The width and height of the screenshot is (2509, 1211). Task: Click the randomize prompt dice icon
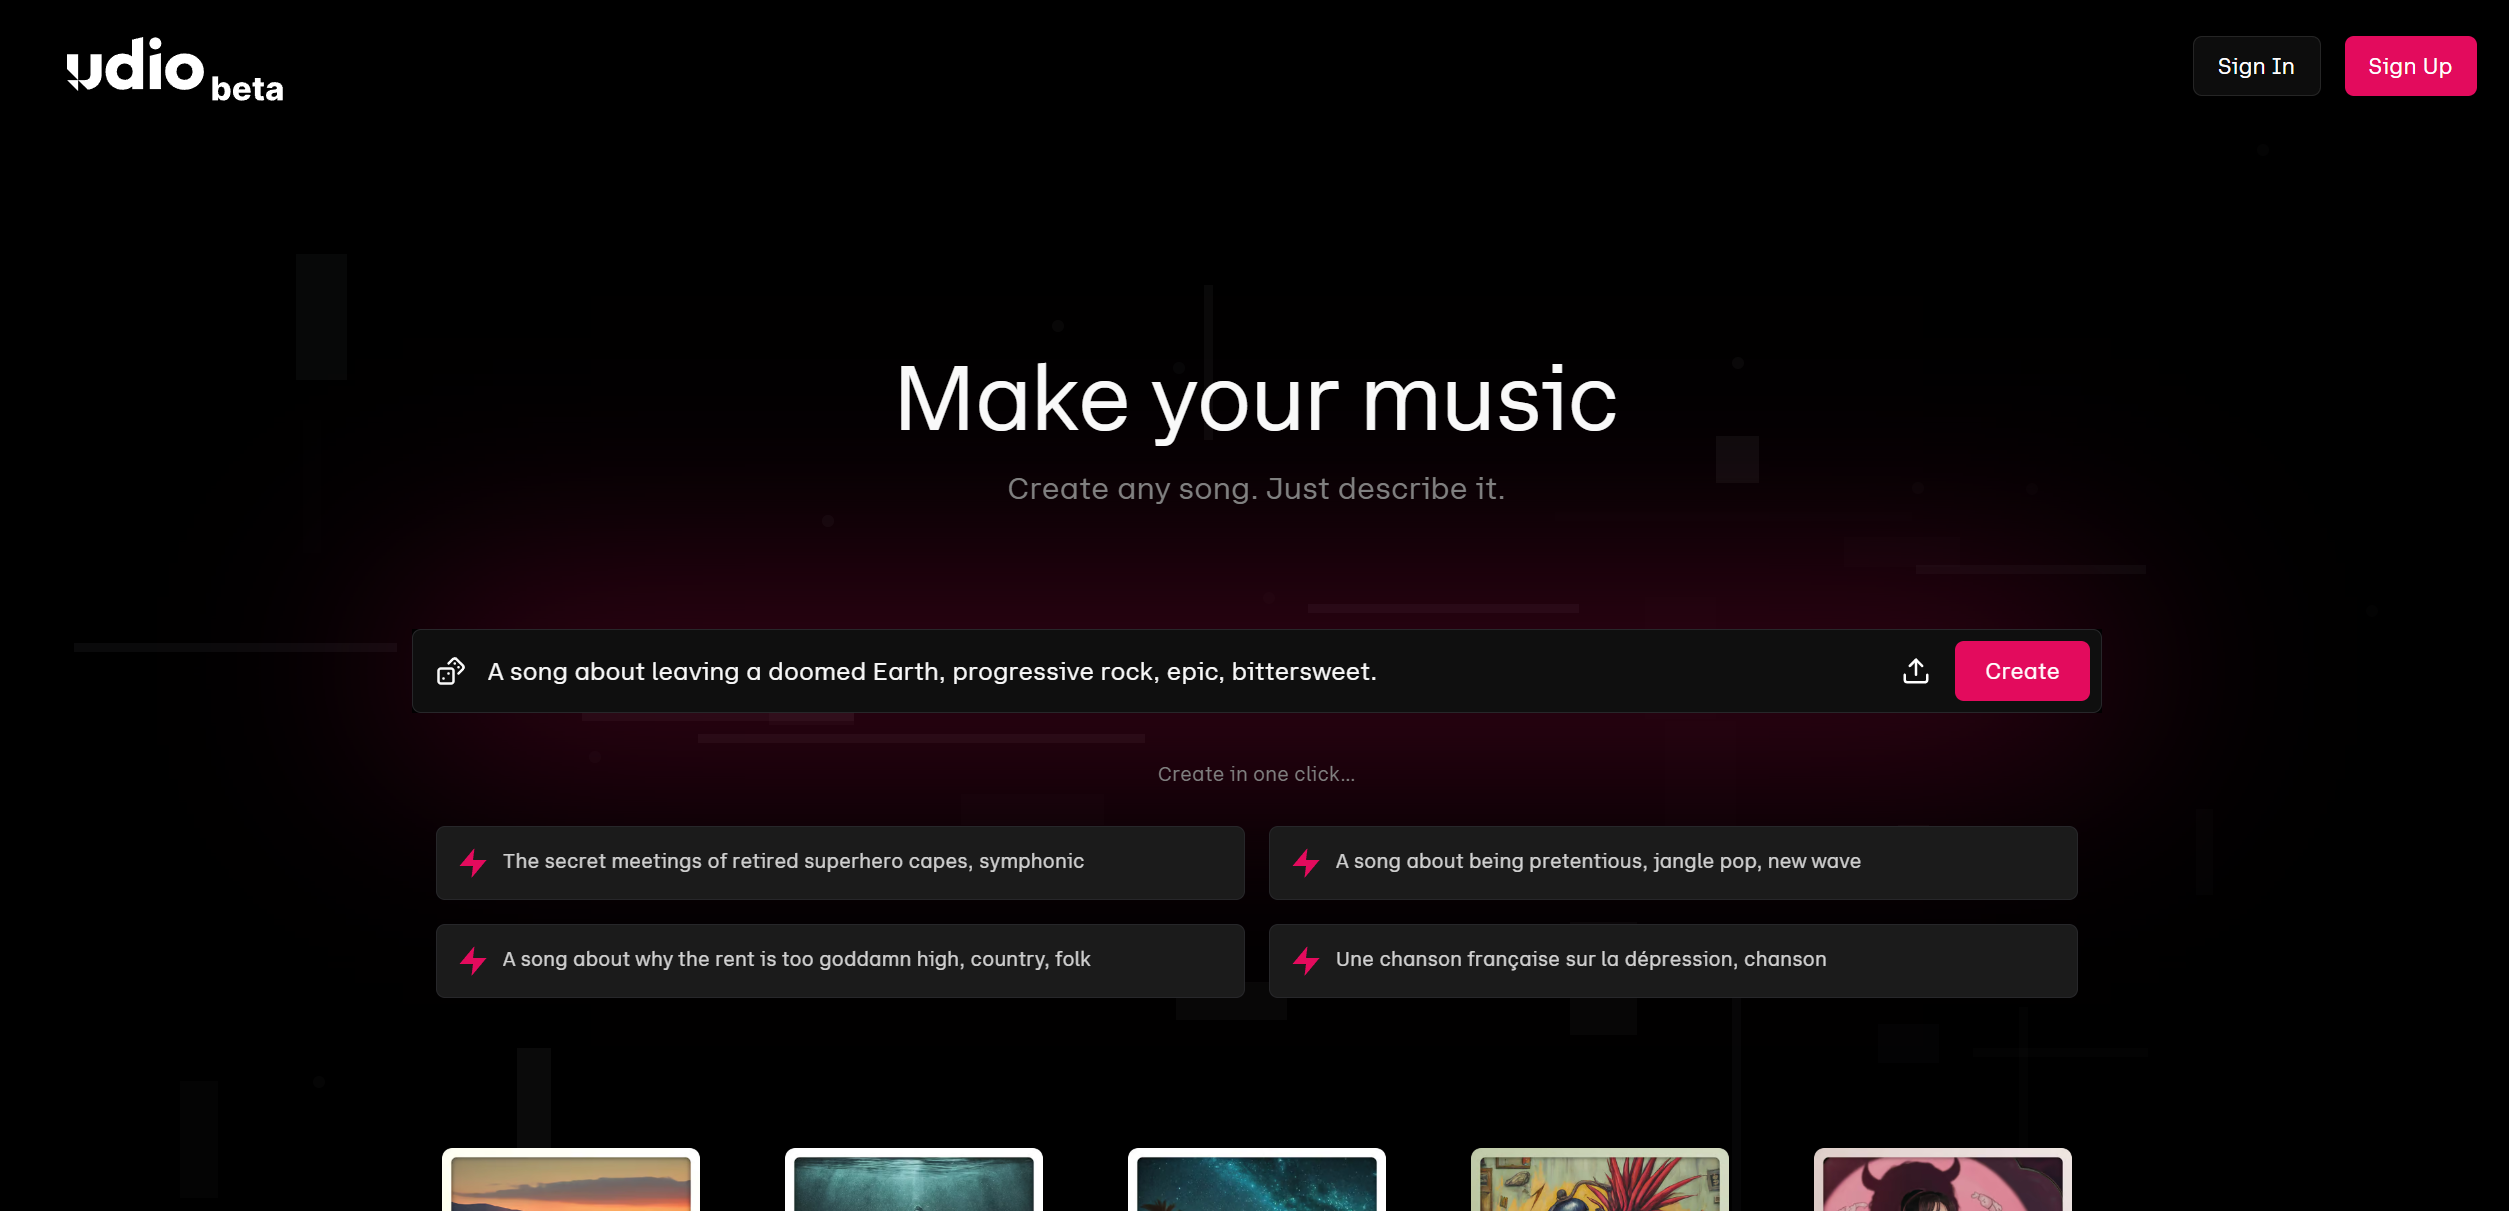point(451,671)
